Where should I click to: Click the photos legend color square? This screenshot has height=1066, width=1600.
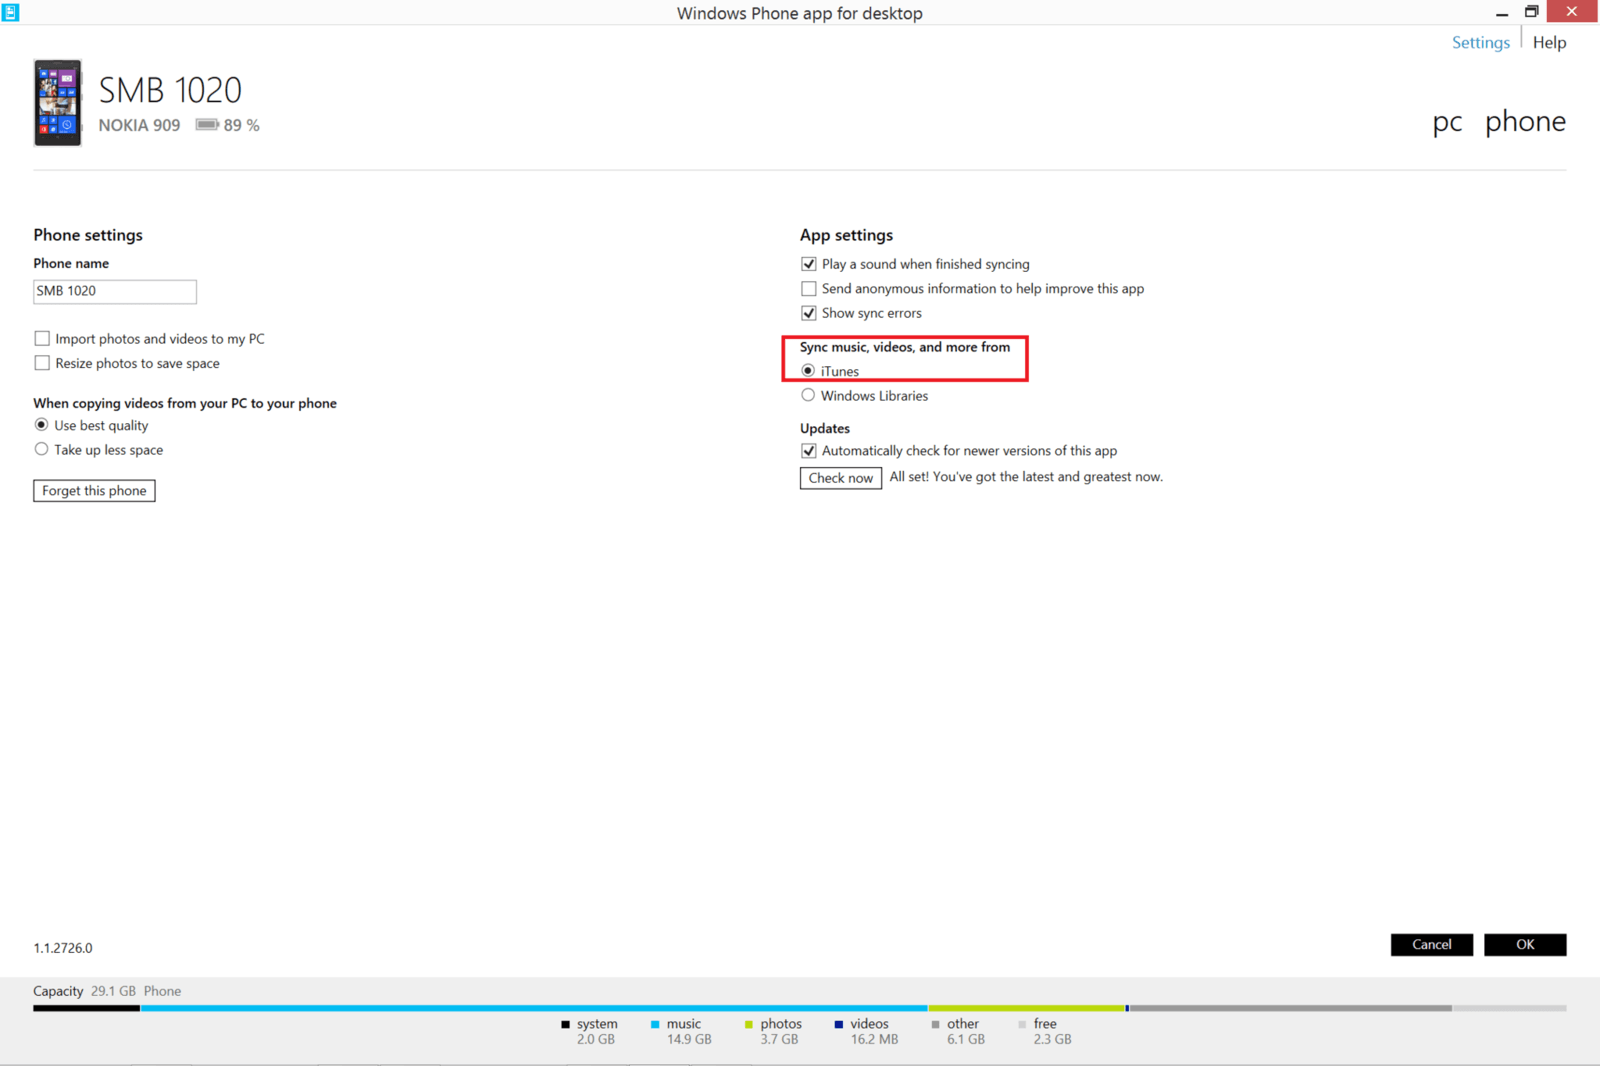pyautogui.click(x=748, y=1024)
